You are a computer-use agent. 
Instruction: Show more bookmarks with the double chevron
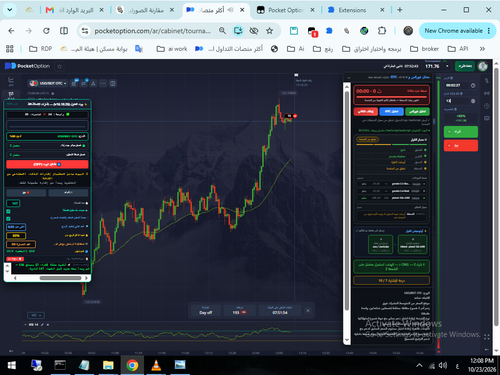(482, 49)
